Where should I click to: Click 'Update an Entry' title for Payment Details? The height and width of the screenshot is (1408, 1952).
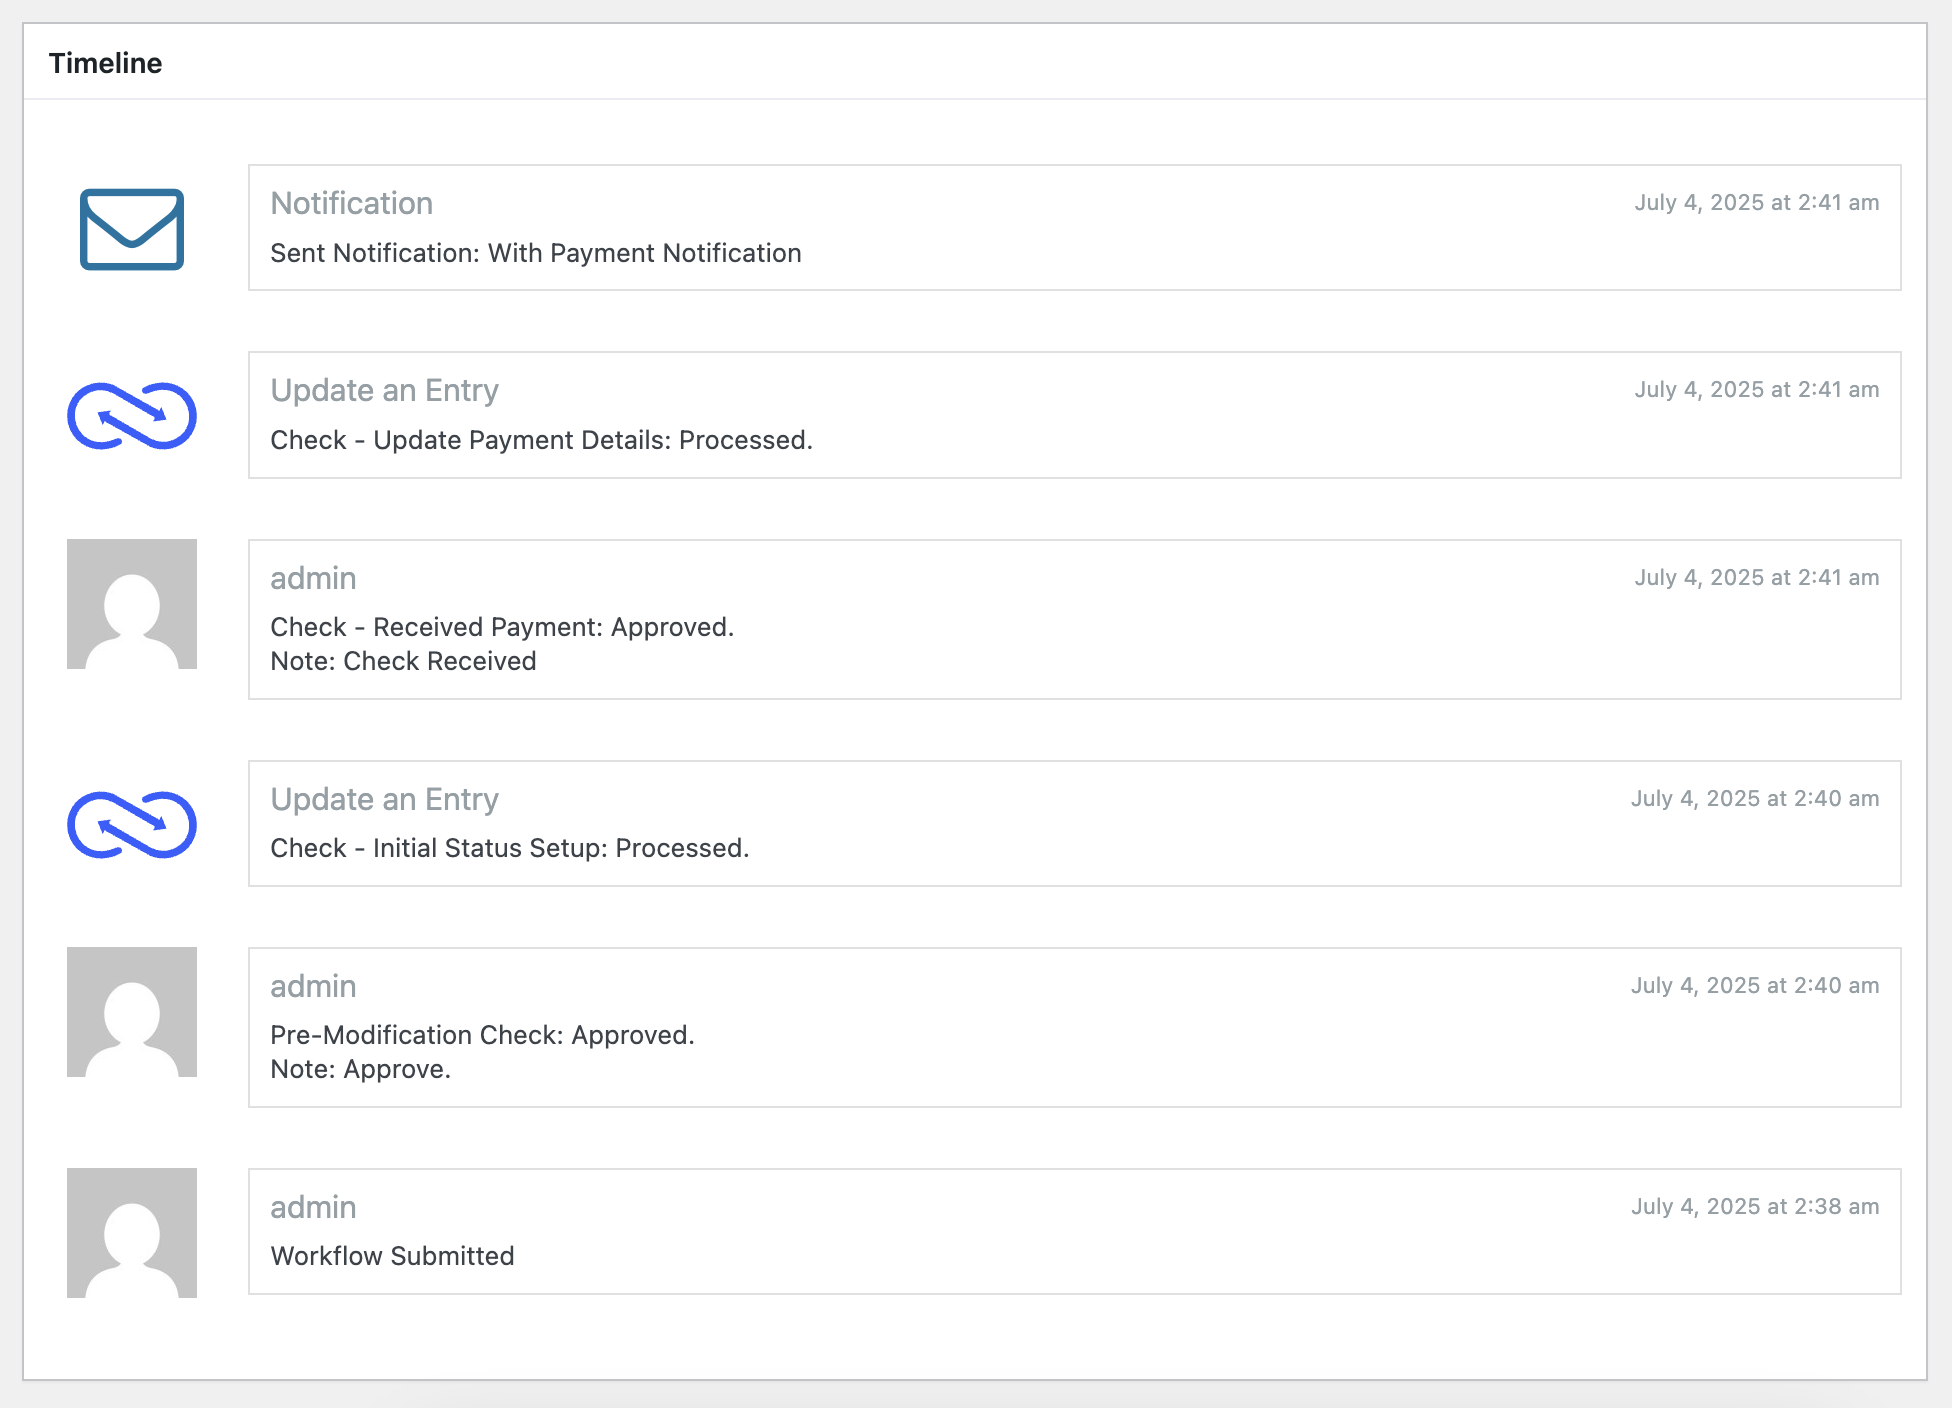384,390
